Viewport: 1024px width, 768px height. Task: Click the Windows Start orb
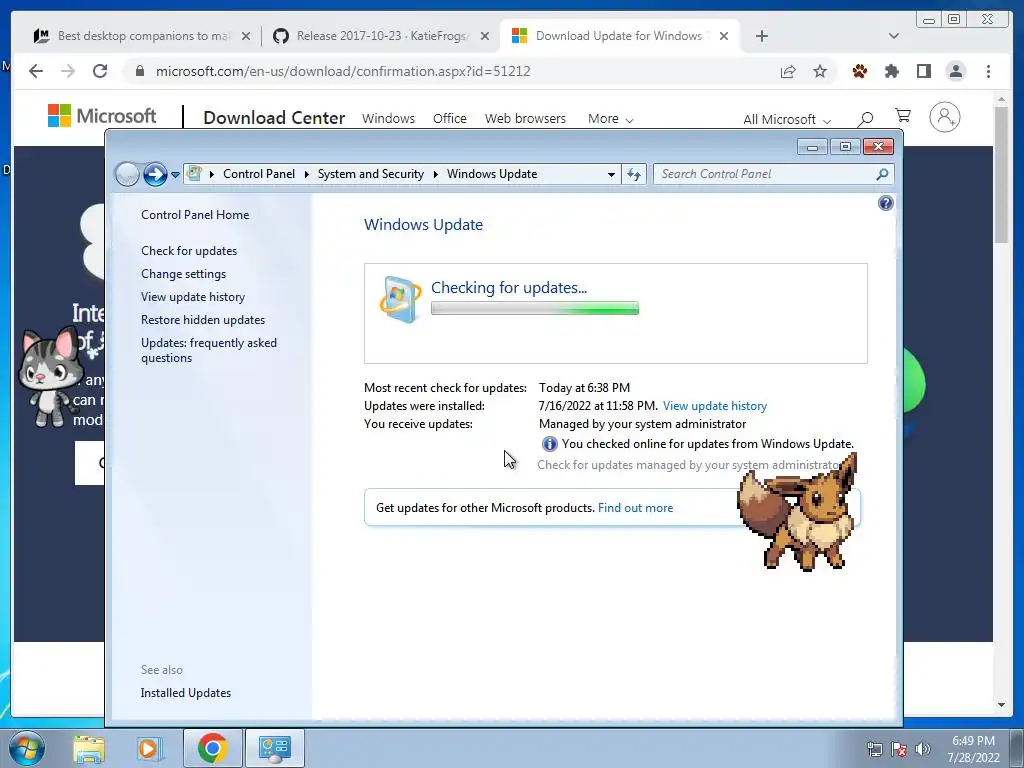click(27, 748)
